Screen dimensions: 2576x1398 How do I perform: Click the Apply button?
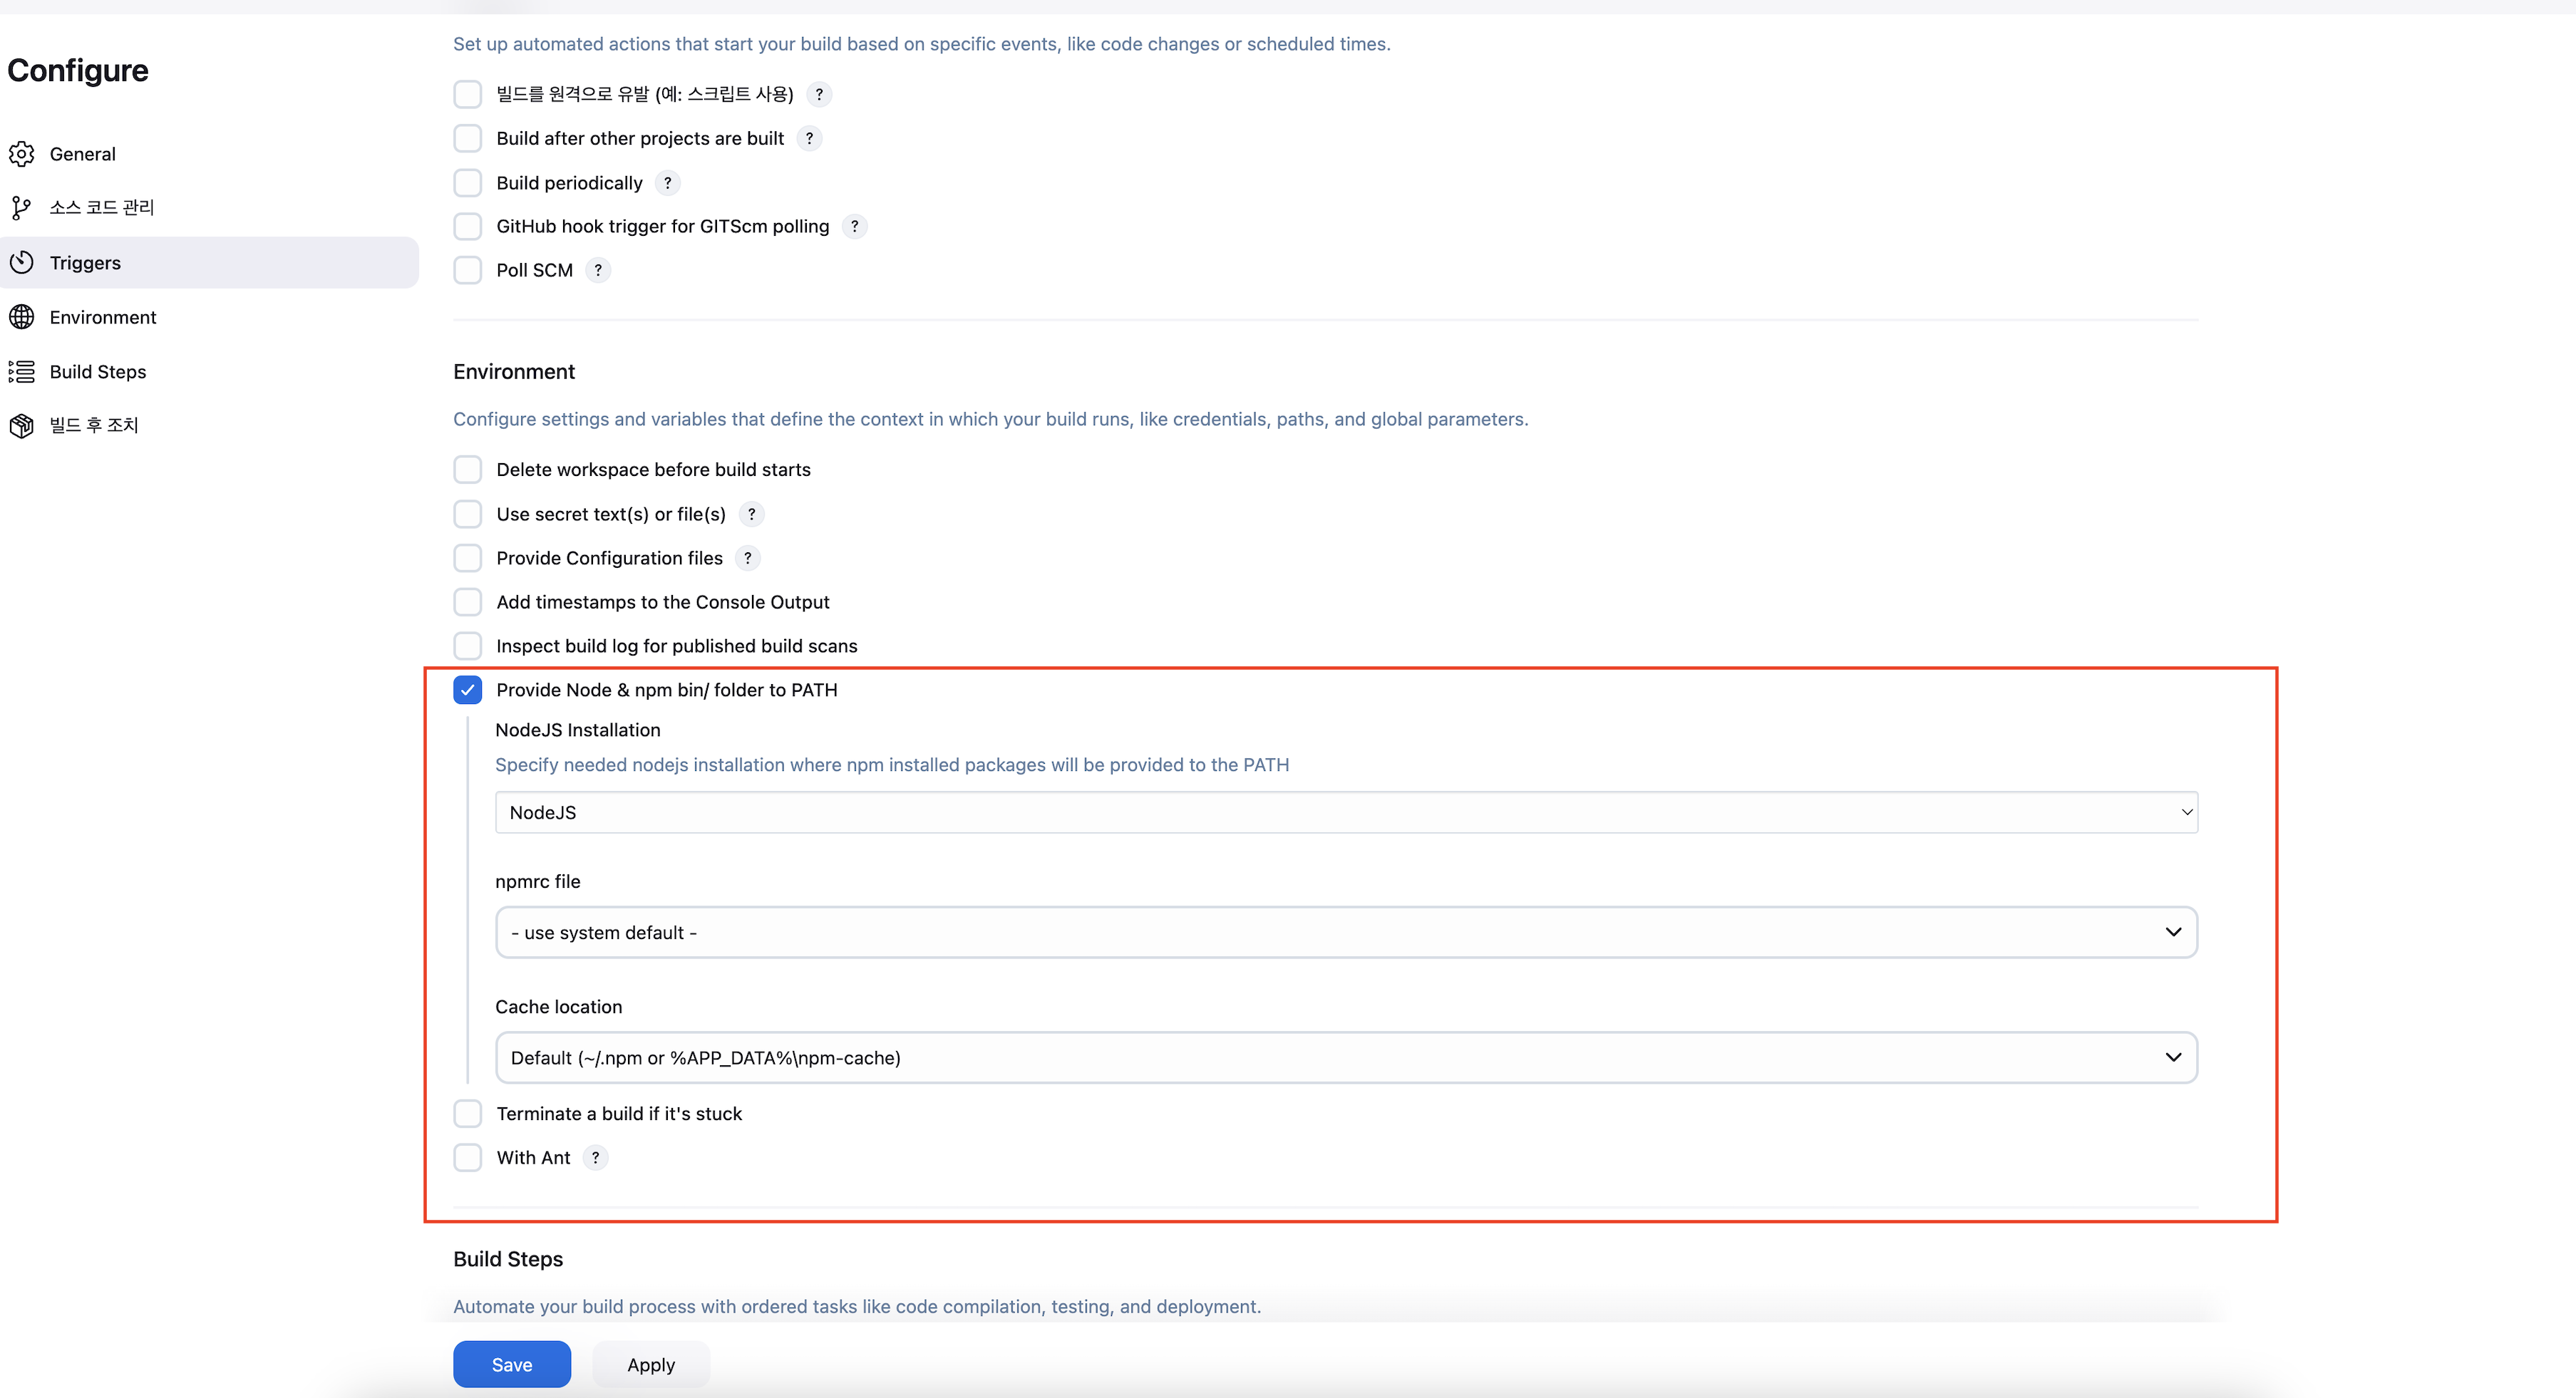point(651,1365)
